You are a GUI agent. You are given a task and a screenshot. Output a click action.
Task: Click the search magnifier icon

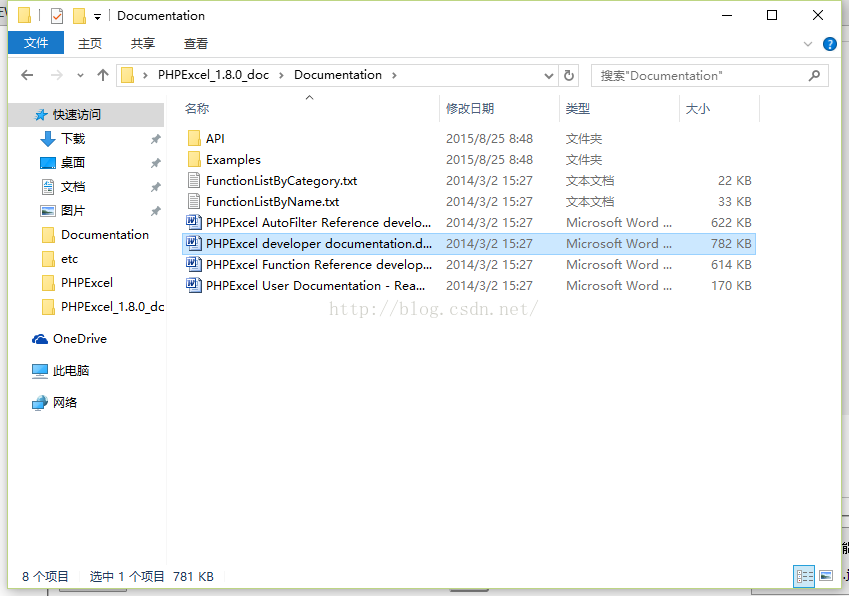click(x=814, y=75)
